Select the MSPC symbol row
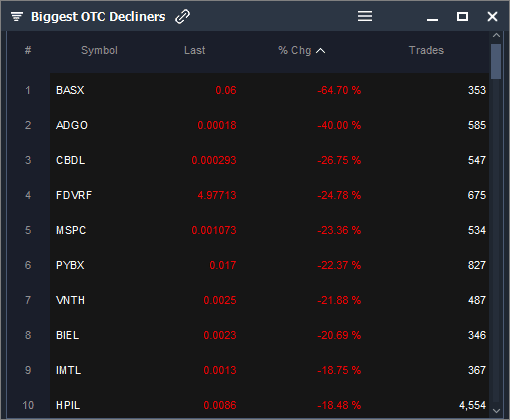This screenshot has width=510, height=420. pos(269,230)
